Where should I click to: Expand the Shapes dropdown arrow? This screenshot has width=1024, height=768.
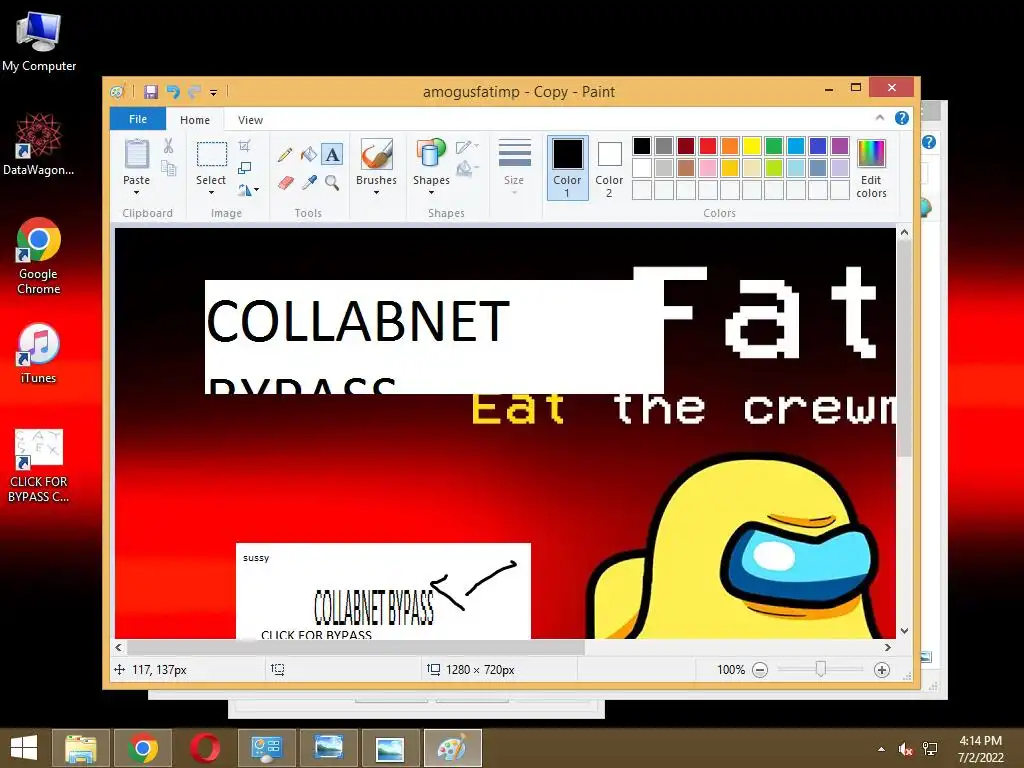click(431, 193)
